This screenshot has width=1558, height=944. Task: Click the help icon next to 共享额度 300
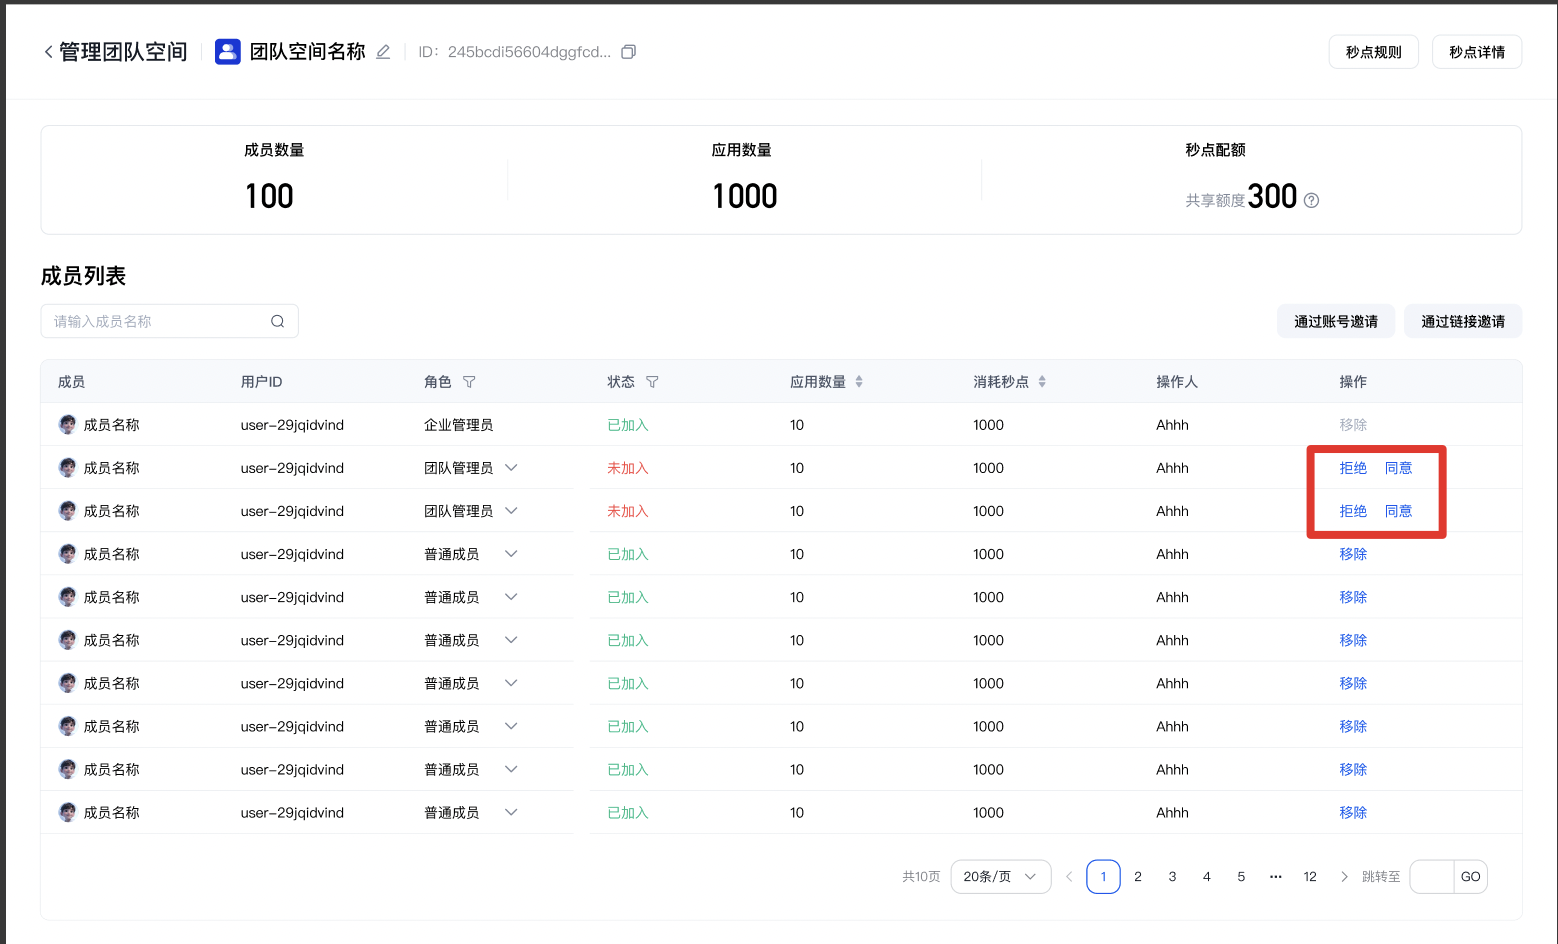[x=1311, y=200]
